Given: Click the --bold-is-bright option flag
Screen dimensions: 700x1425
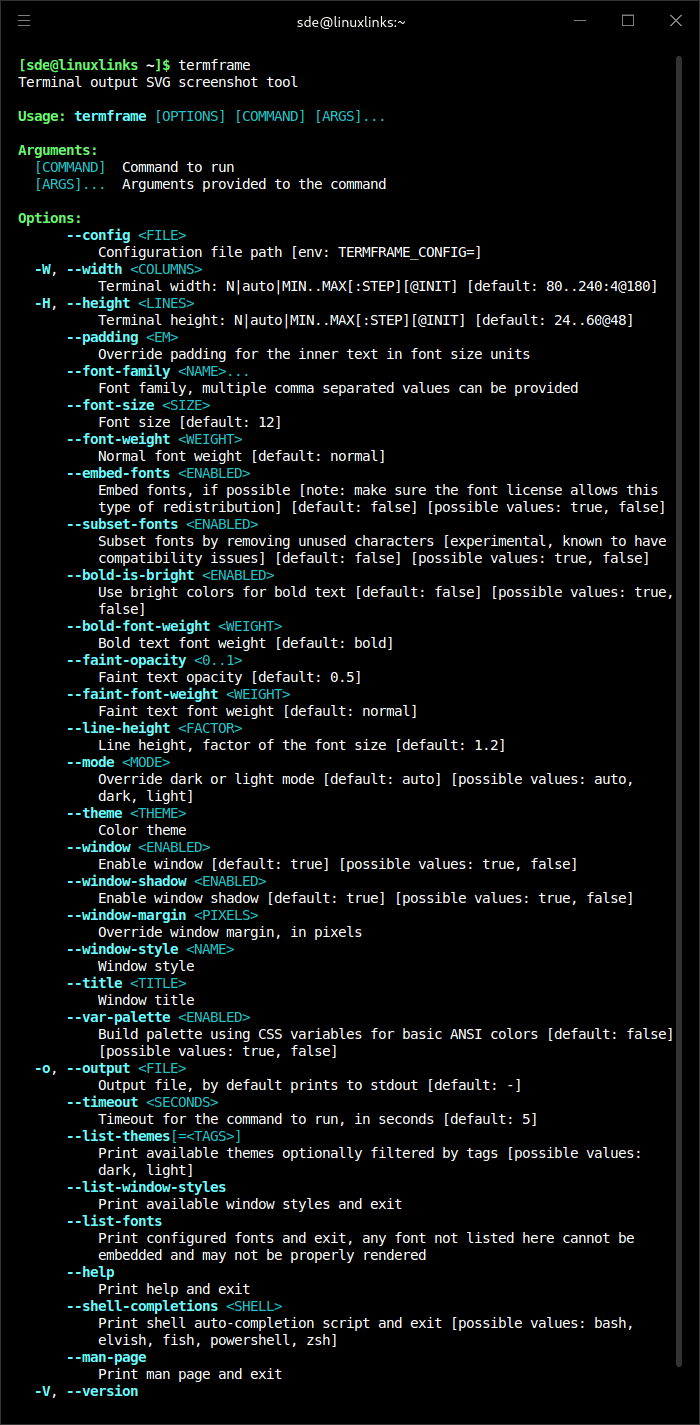Looking at the screenshot, I should (130, 575).
